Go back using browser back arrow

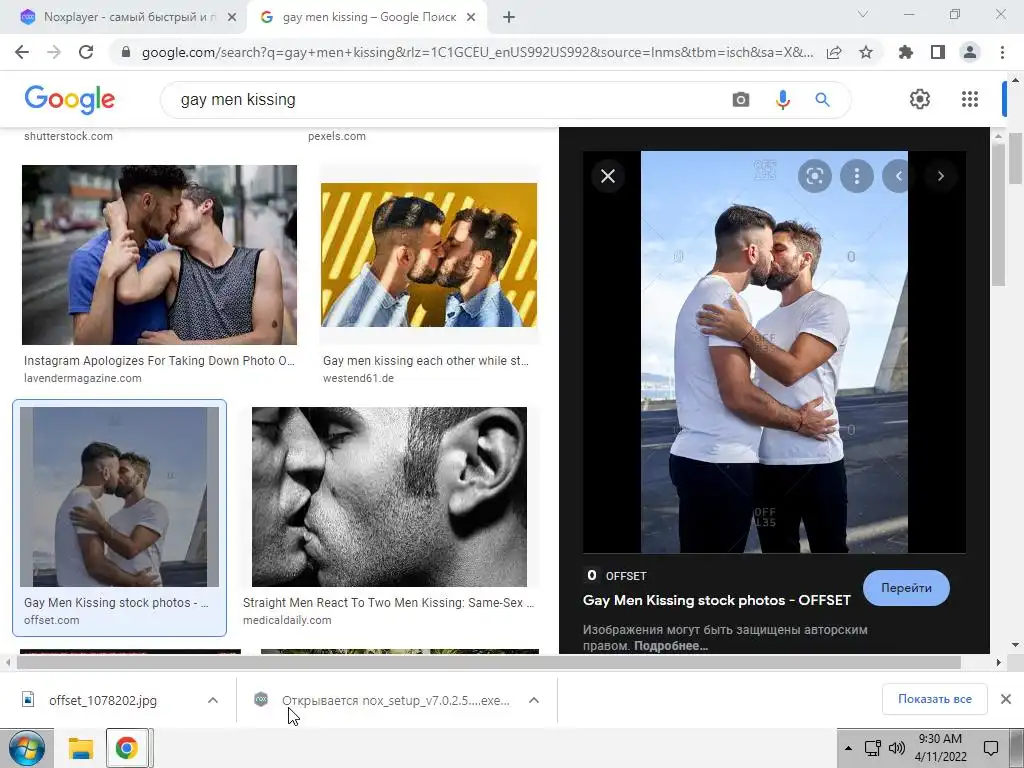[x=22, y=52]
